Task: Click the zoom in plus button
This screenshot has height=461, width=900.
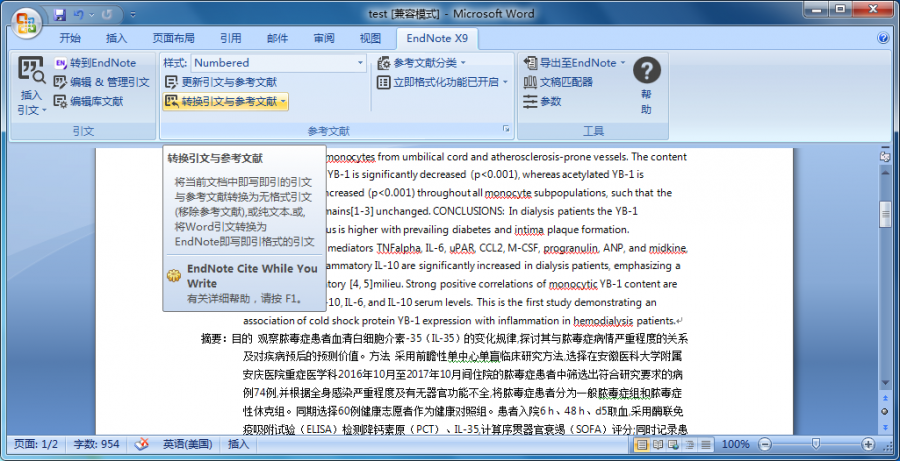Action: [x=868, y=444]
